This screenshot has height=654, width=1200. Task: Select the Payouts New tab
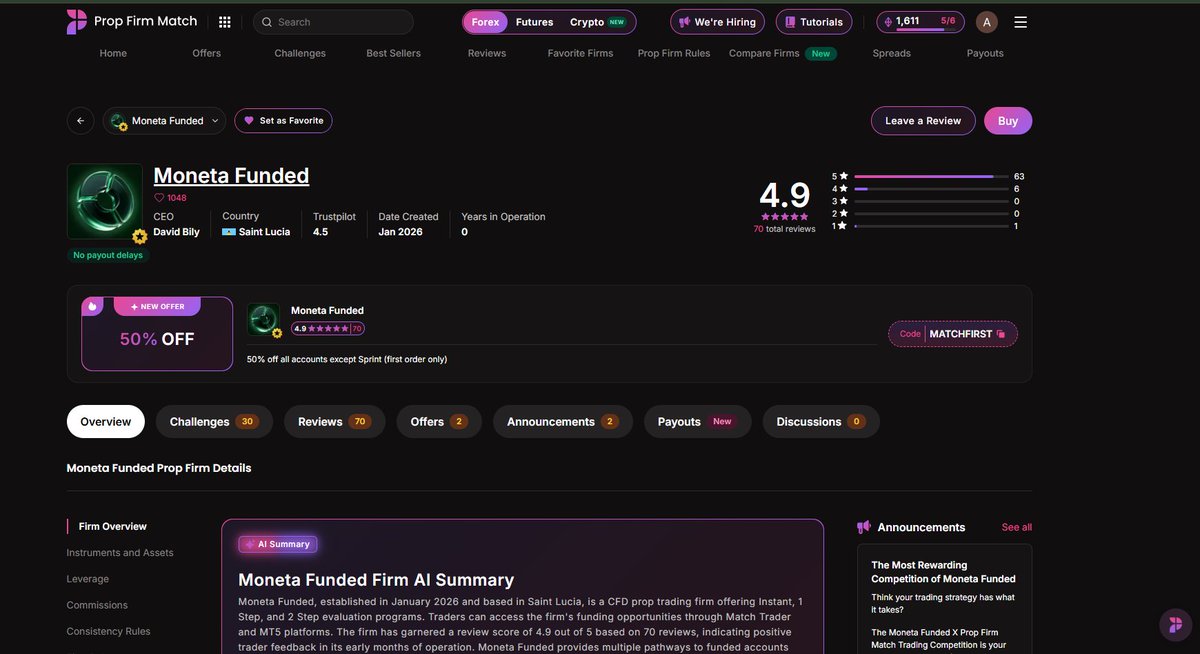pyautogui.click(x=697, y=422)
